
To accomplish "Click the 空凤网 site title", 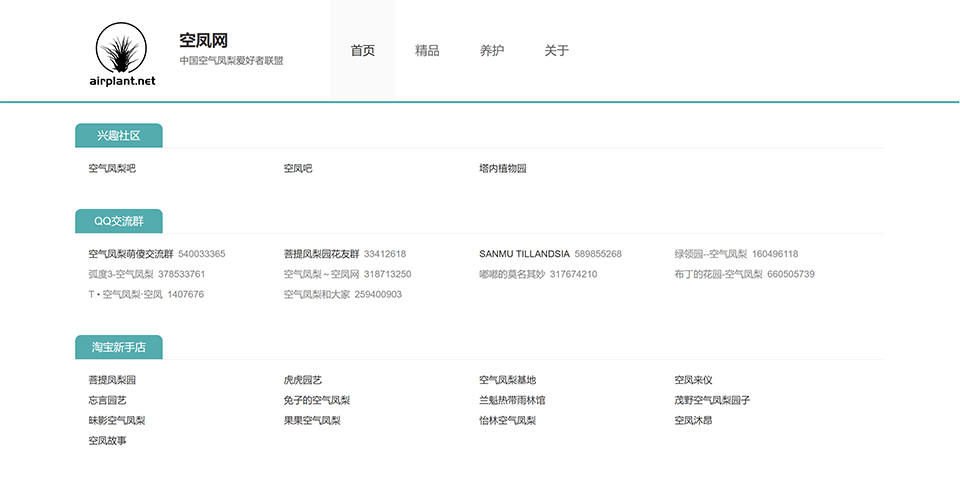I will (x=204, y=41).
